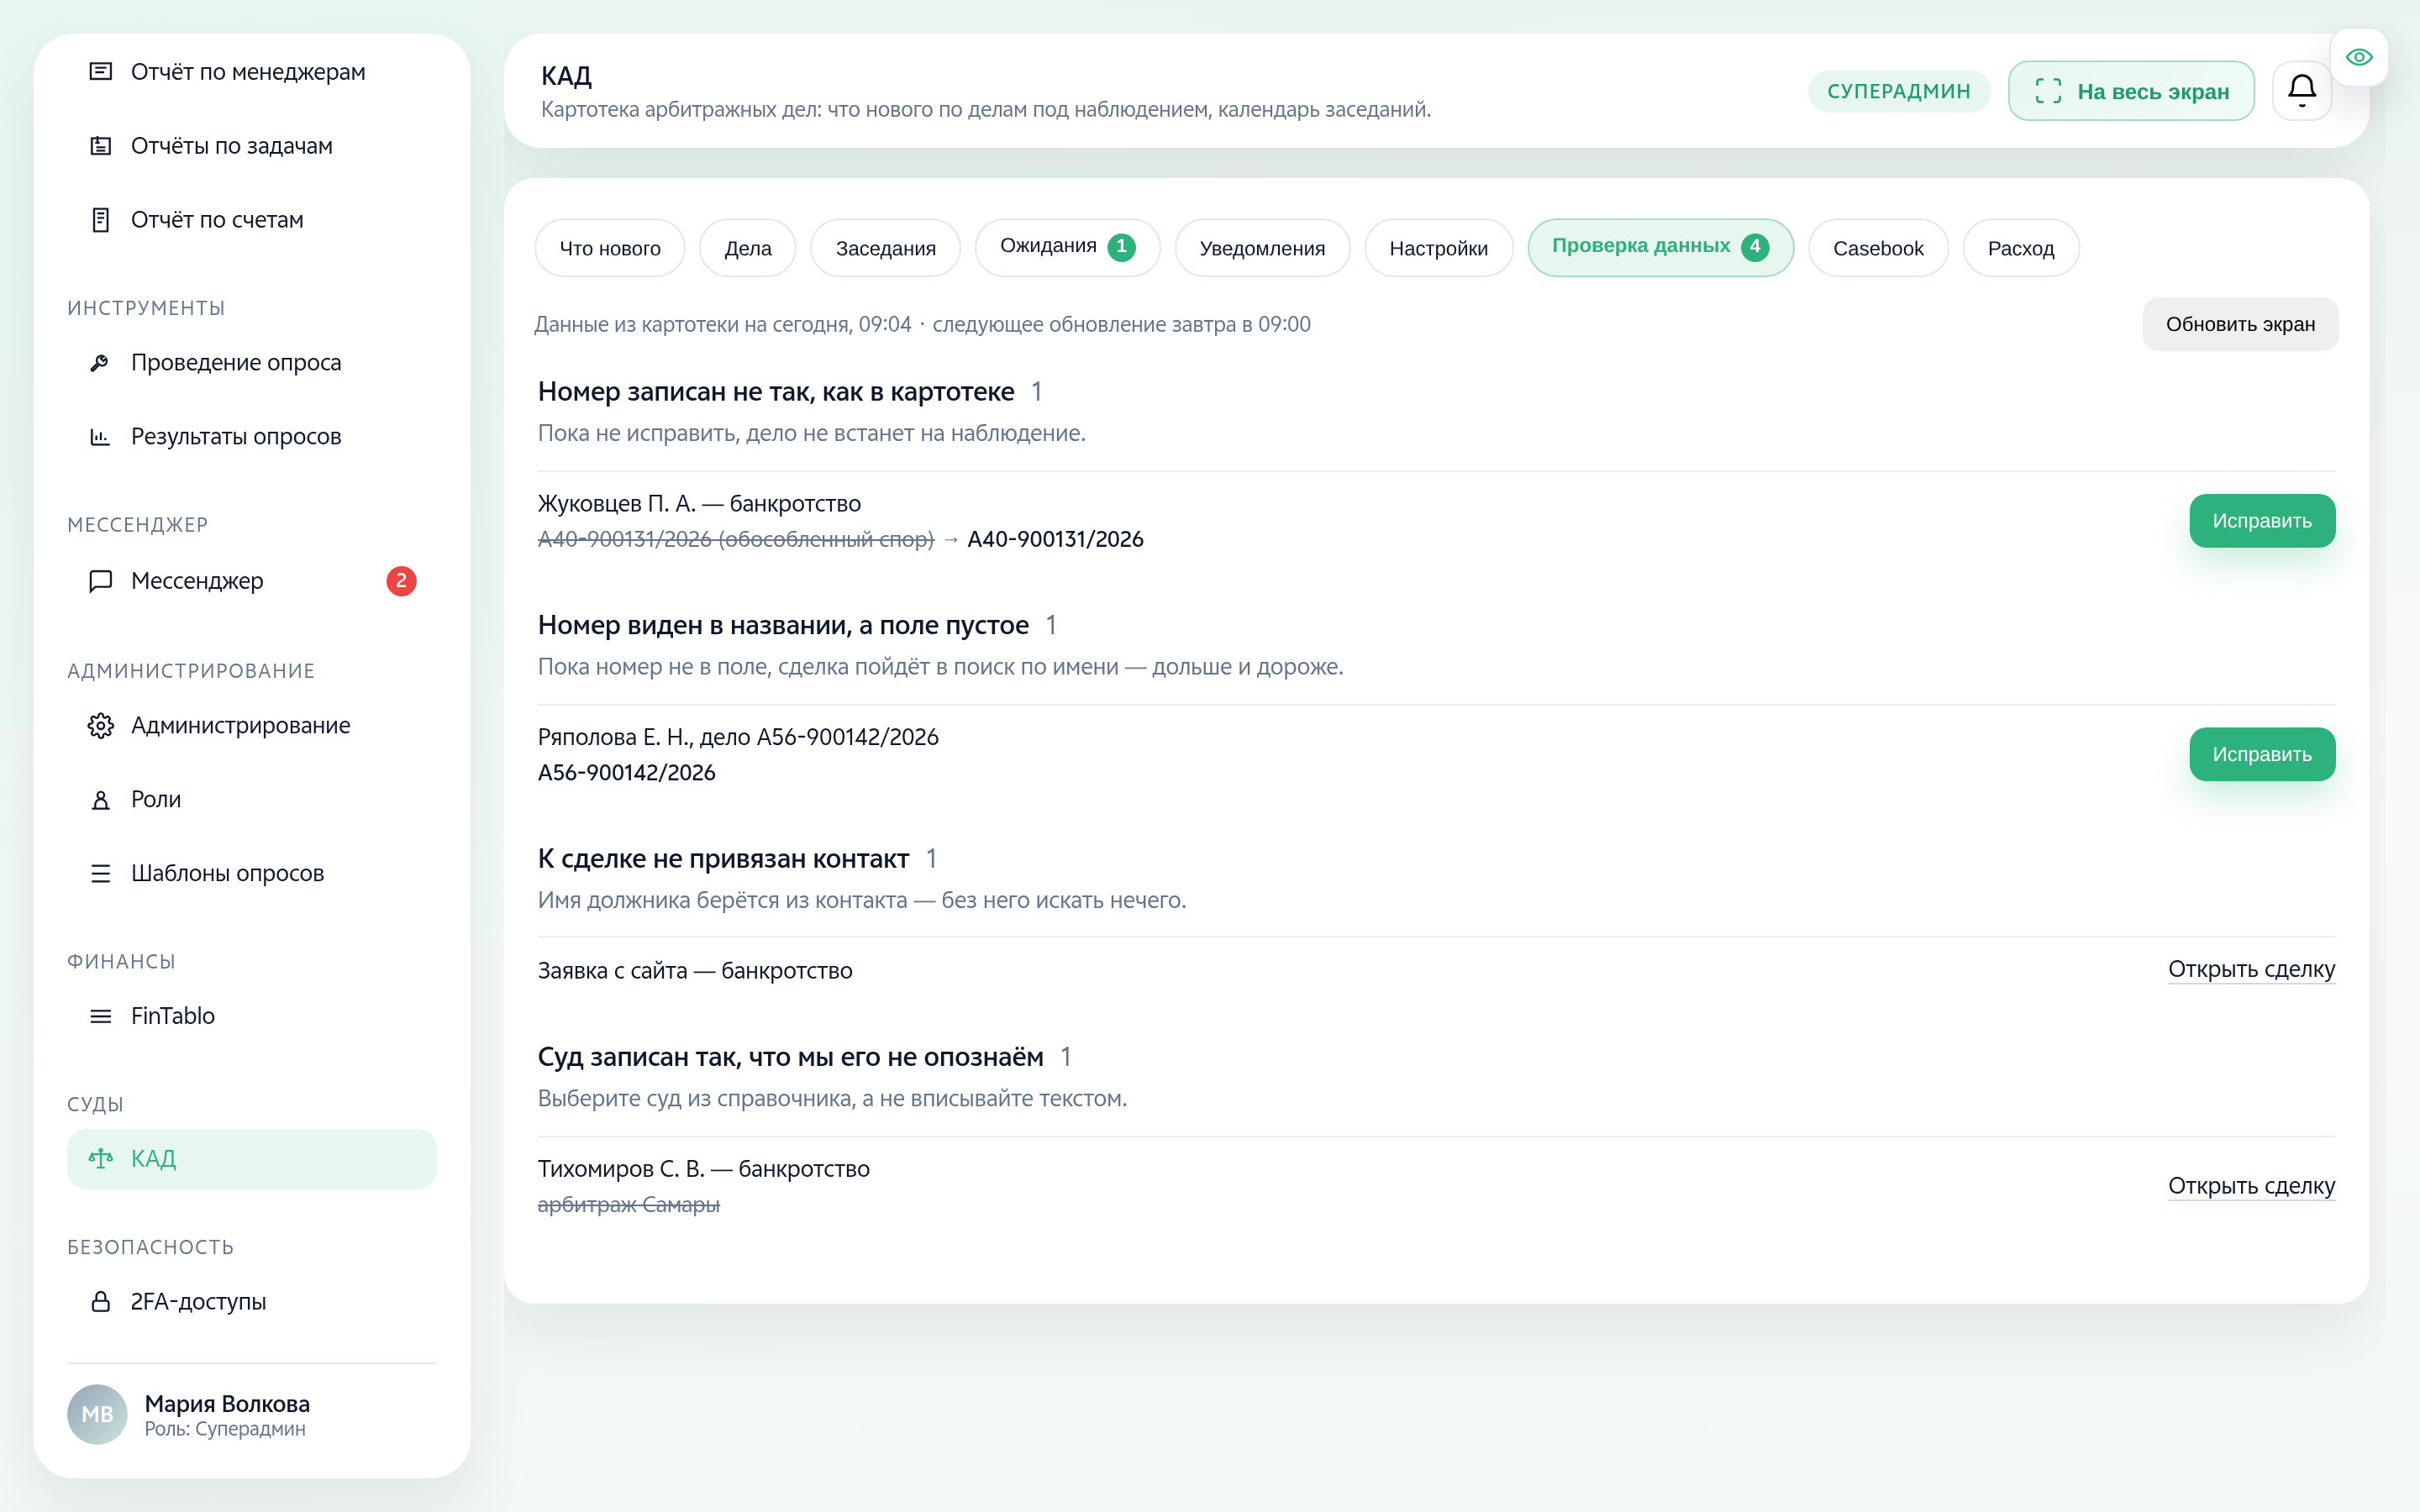Click the Отчёт по счетам document icon

101,220
